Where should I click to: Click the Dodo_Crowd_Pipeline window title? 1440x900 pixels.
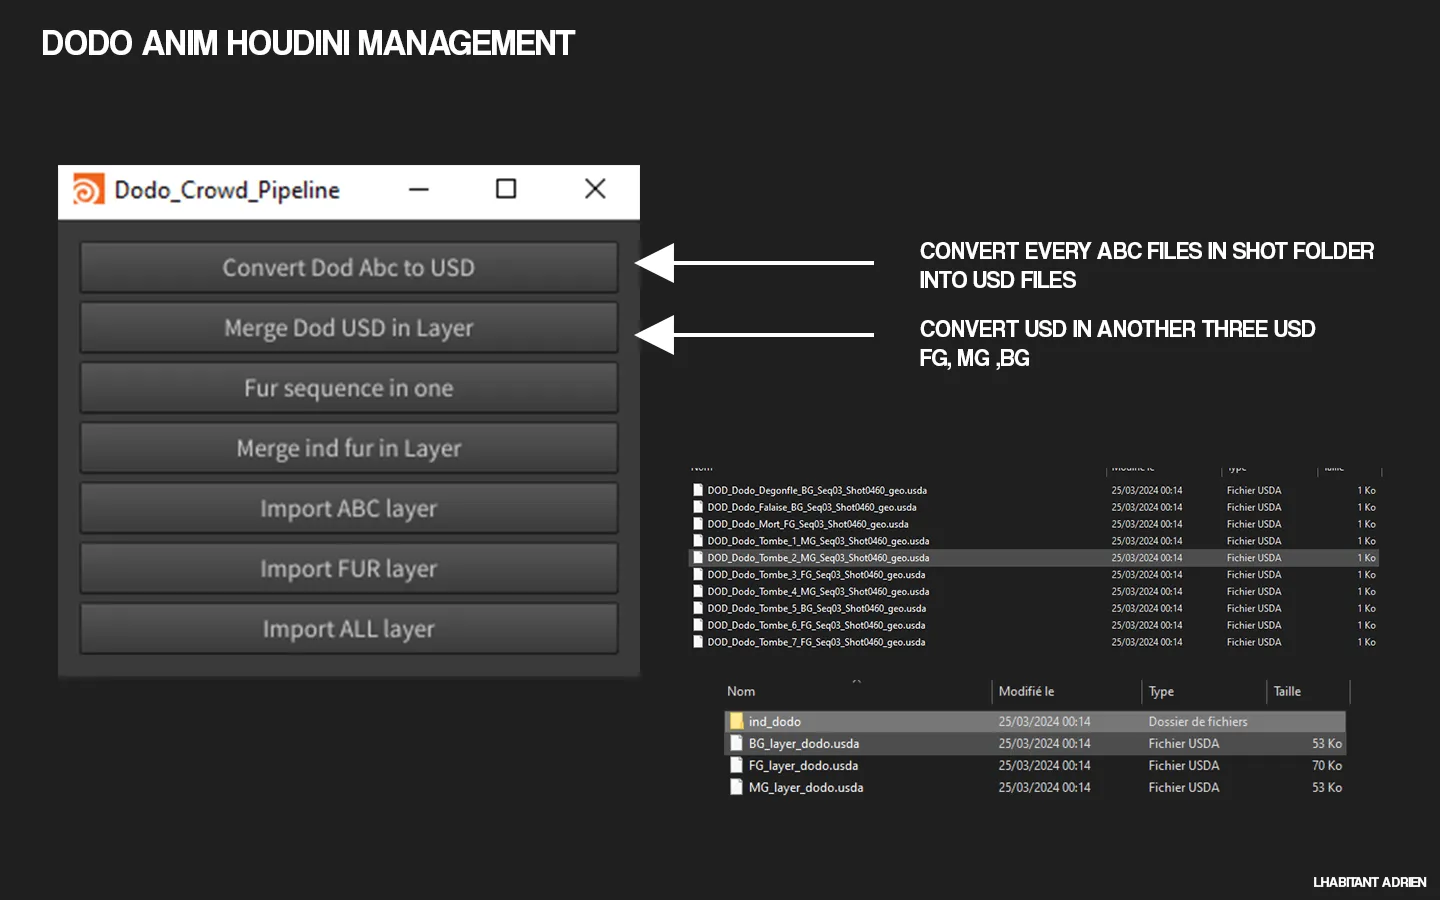pos(227,190)
